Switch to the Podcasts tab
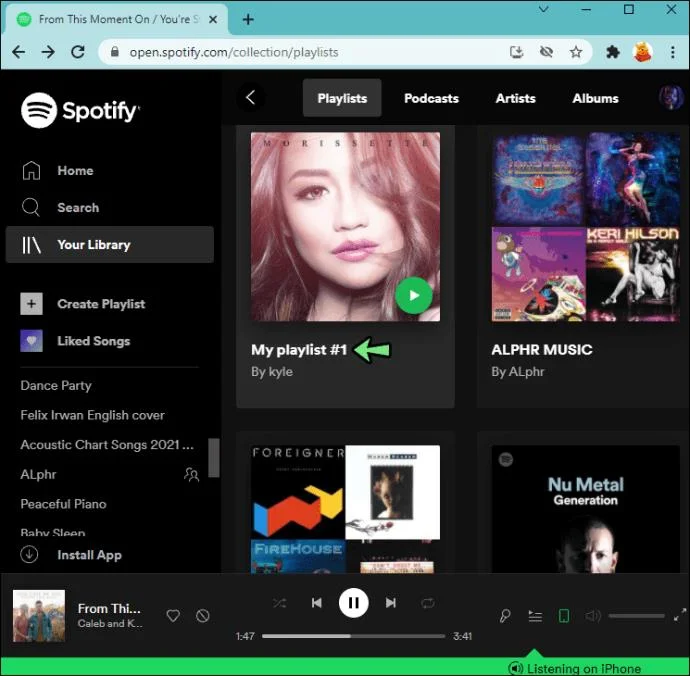The height and width of the screenshot is (676, 690). pyautogui.click(x=431, y=98)
